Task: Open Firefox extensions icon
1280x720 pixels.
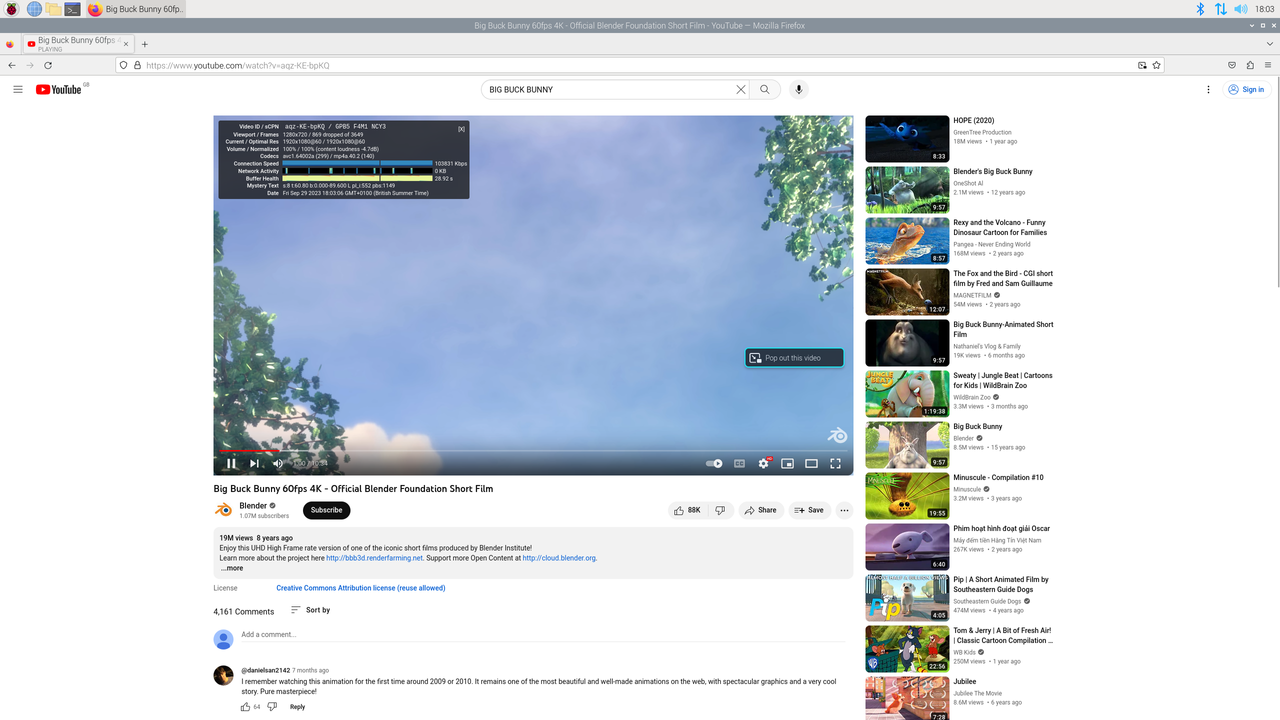Action: [1250, 65]
